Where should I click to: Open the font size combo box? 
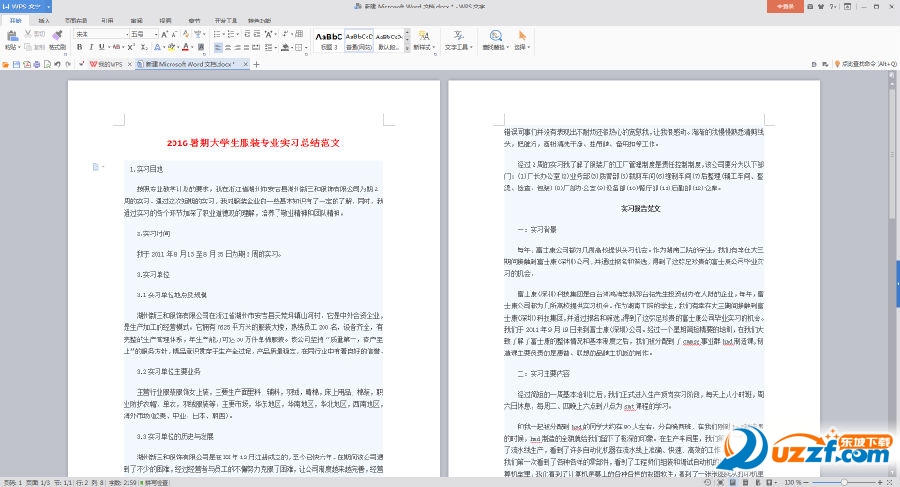143,34
